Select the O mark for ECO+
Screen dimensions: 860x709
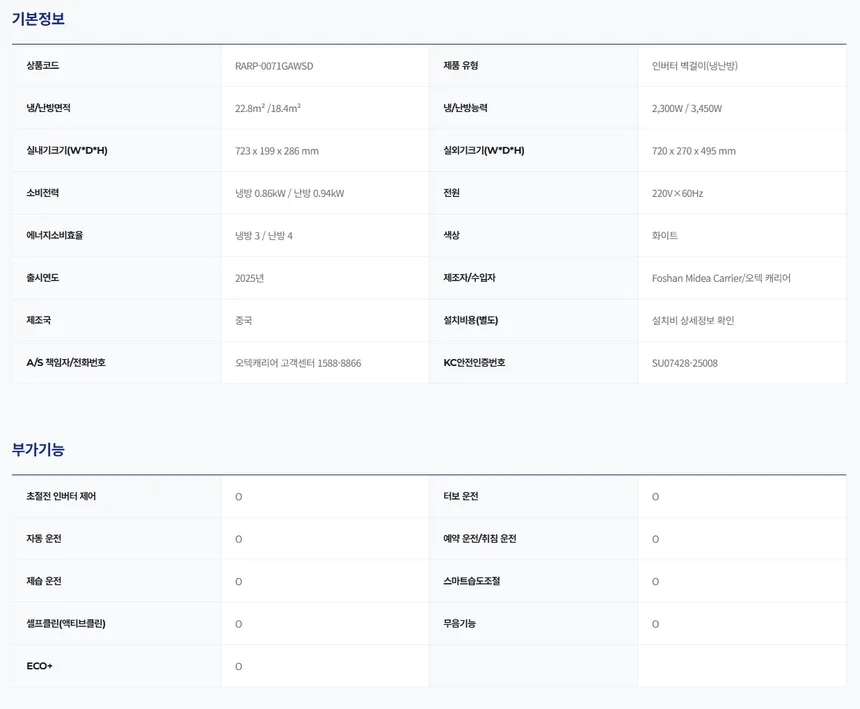[x=239, y=667]
